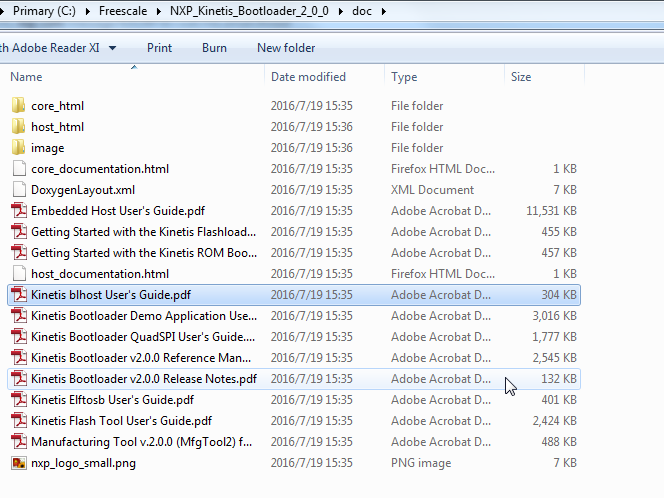Click the XML Document type cell

[x=432, y=190]
